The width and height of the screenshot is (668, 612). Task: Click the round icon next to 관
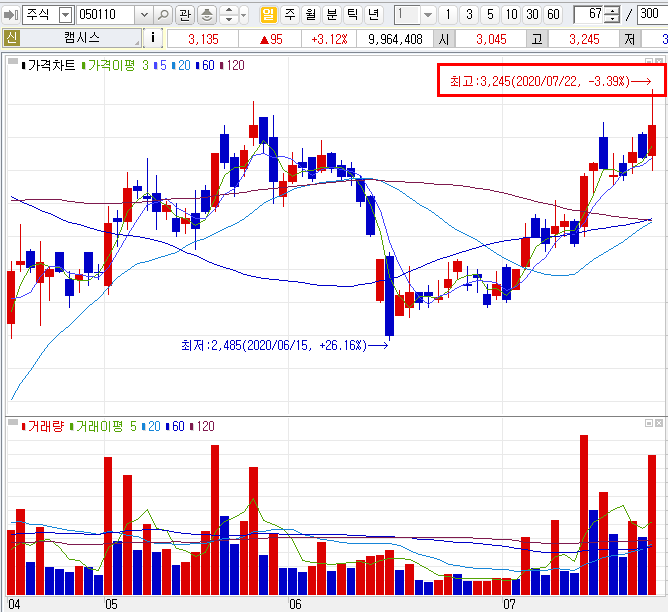[x=207, y=15]
